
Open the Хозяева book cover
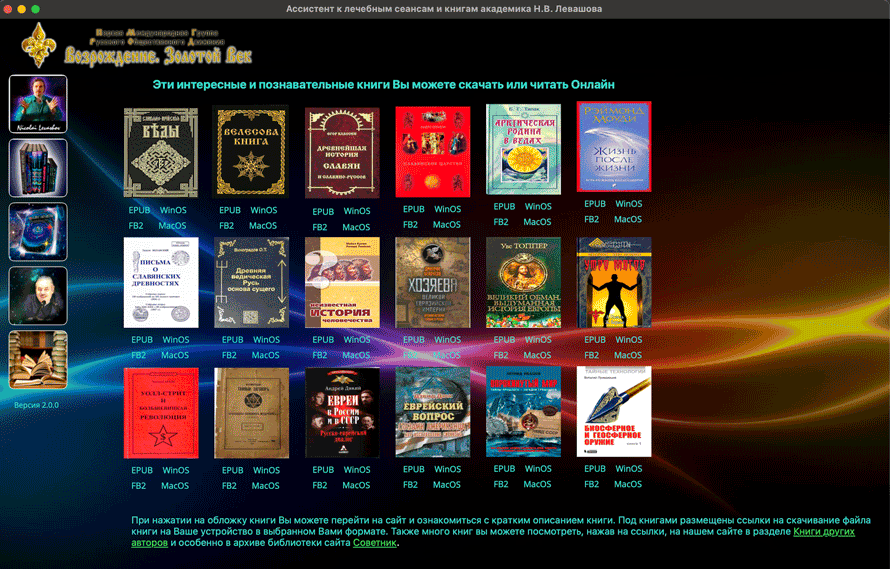(433, 282)
